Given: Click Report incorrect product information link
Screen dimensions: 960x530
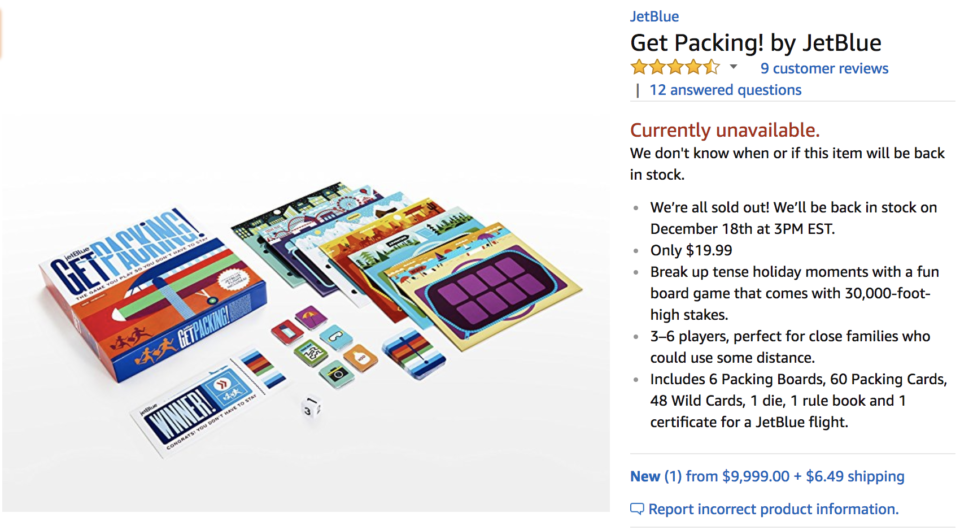Looking at the screenshot, I should (x=773, y=509).
